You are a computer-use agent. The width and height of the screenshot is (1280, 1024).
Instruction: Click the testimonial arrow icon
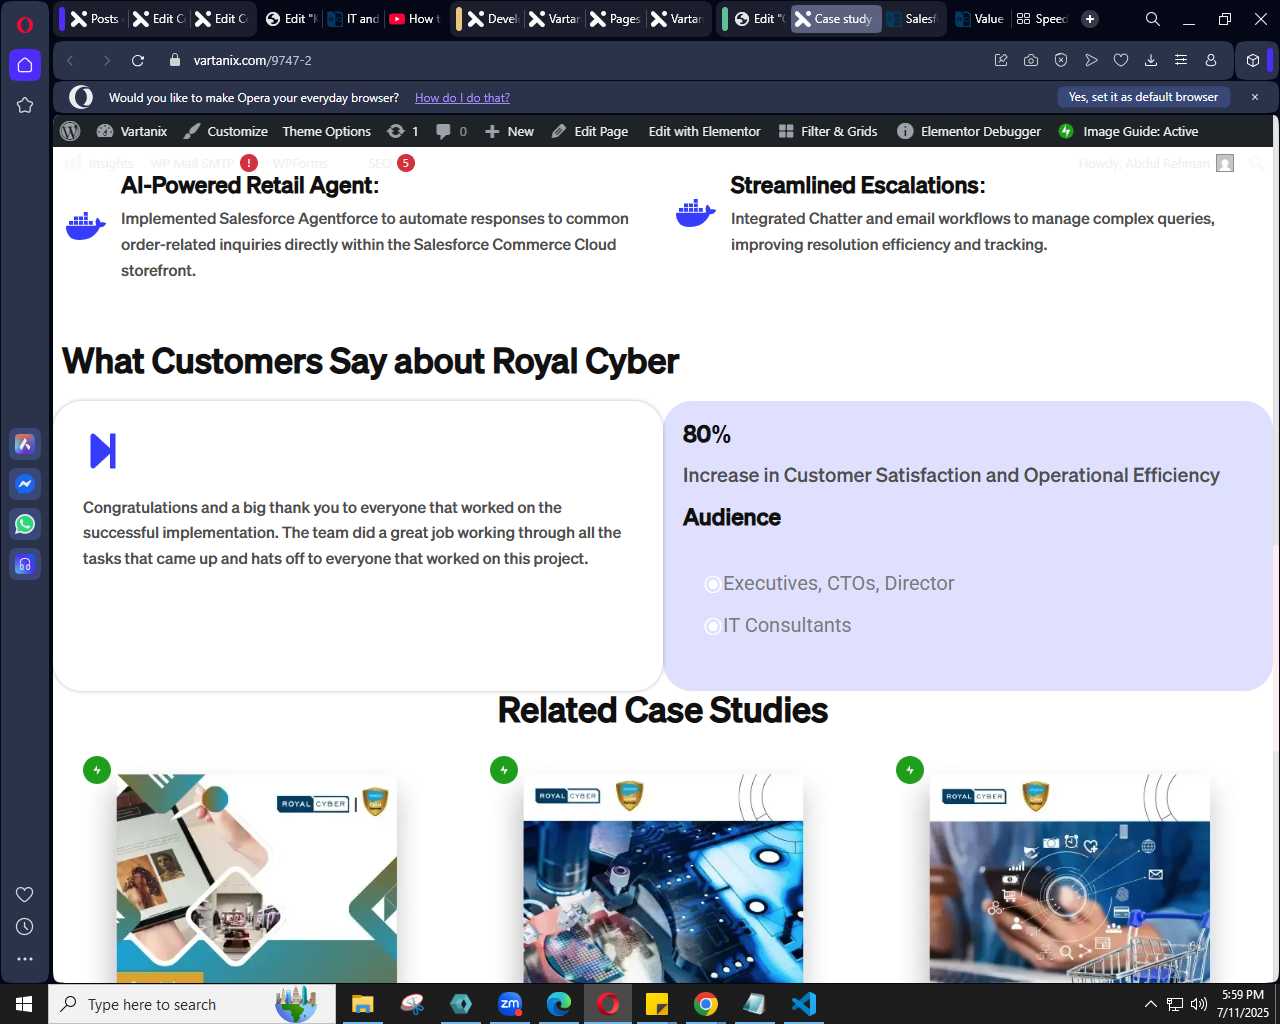(x=103, y=451)
